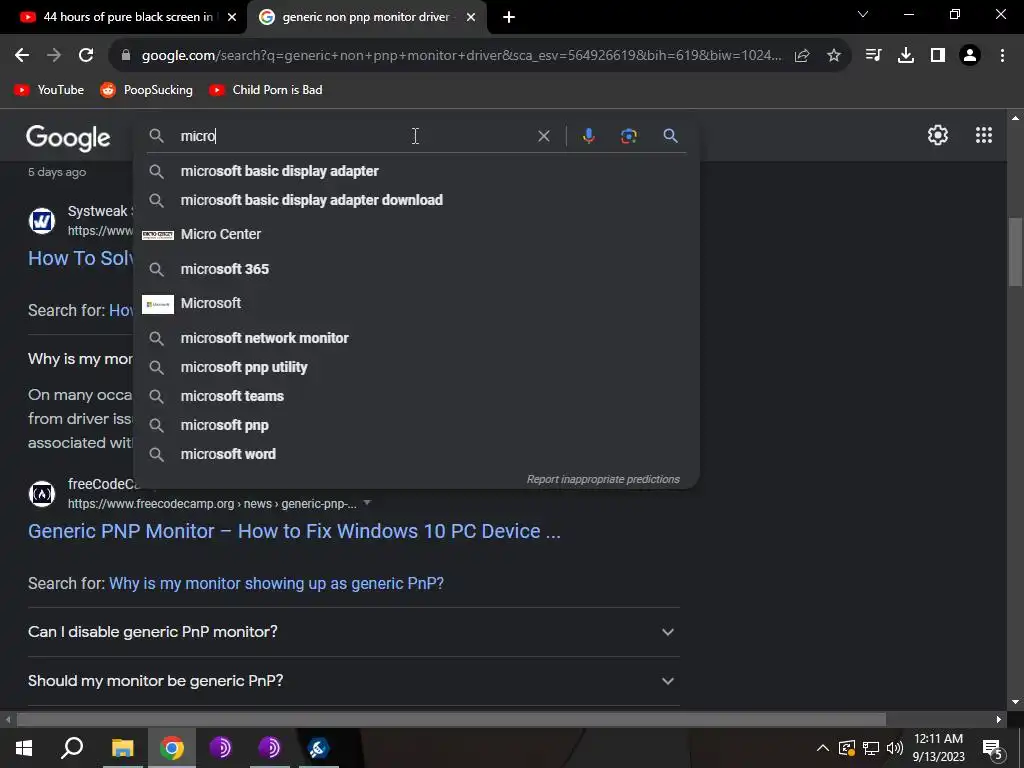
Task: Open the YouTube bookmark
Action: [49, 90]
